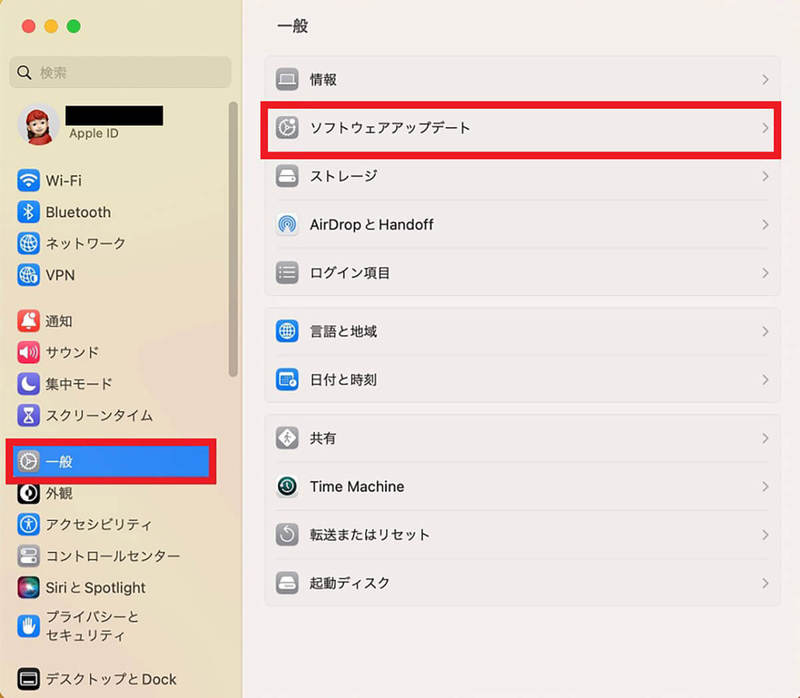Click the 一般 gear icon in sidebar
800x698 pixels.
tap(29, 462)
